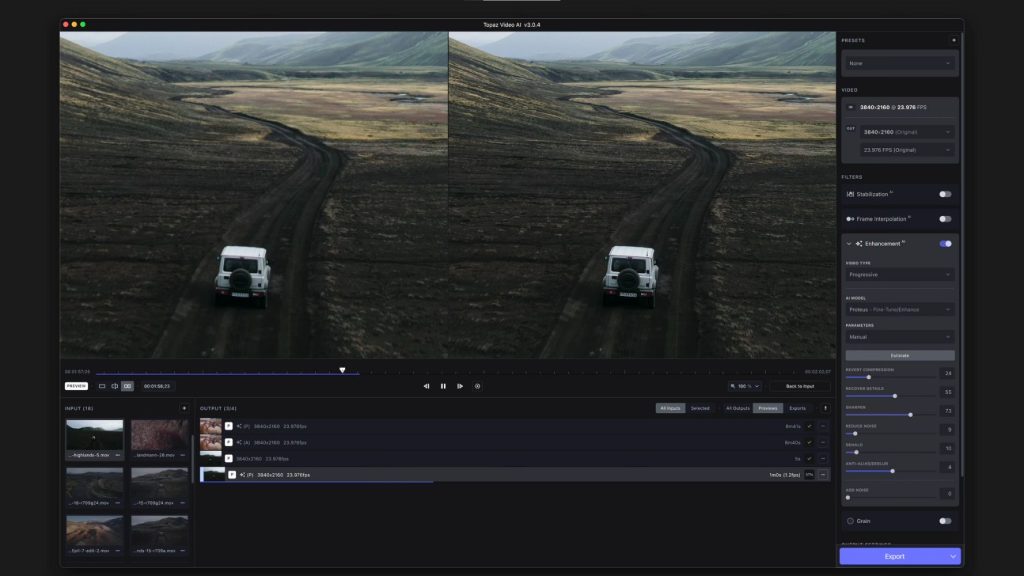This screenshot has width=1024, height=576.
Task: Step forward one frame
Action: 460,386
